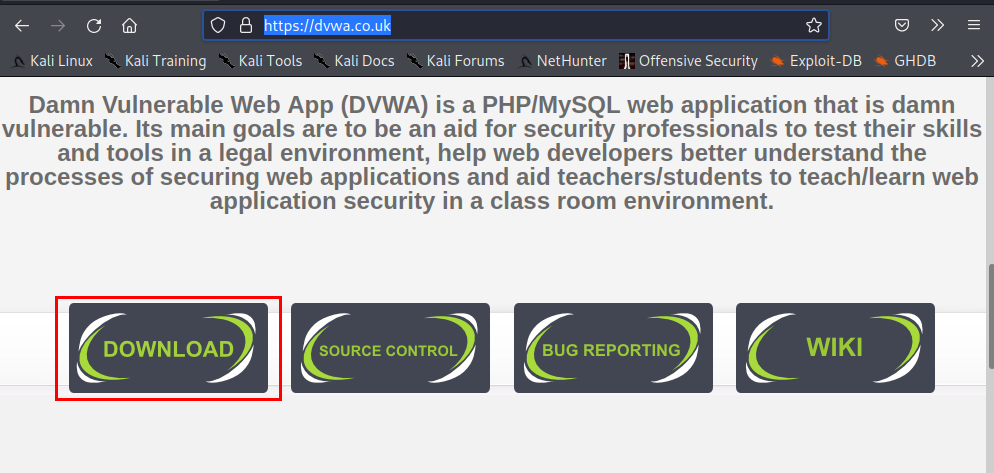The width and height of the screenshot is (994, 473).
Task: Go to the browser home page
Action: pos(129,25)
